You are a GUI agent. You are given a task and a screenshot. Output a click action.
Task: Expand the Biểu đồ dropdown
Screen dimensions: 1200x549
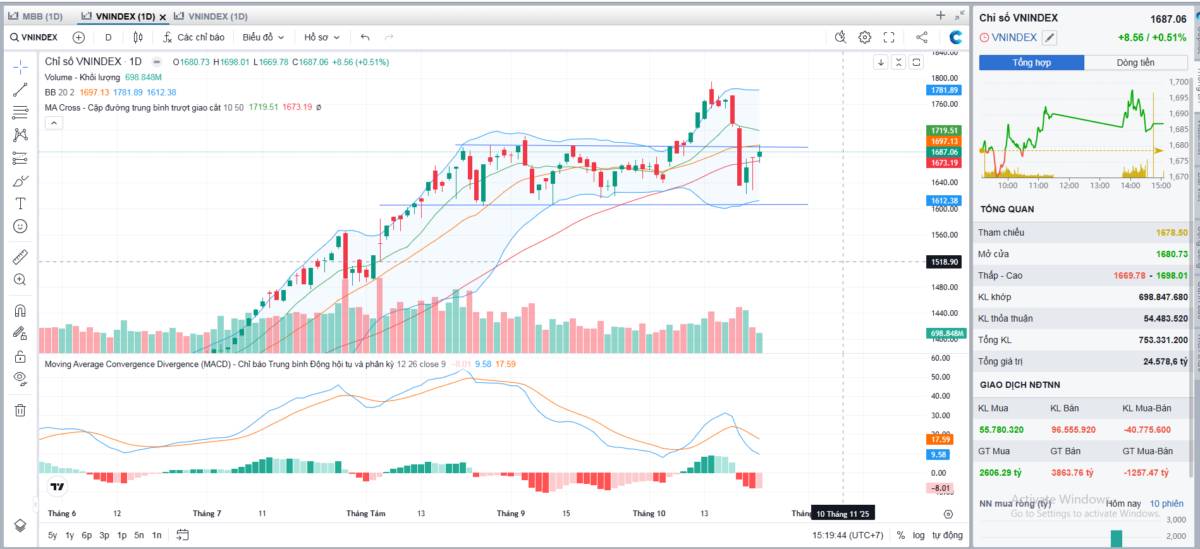[263, 37]
